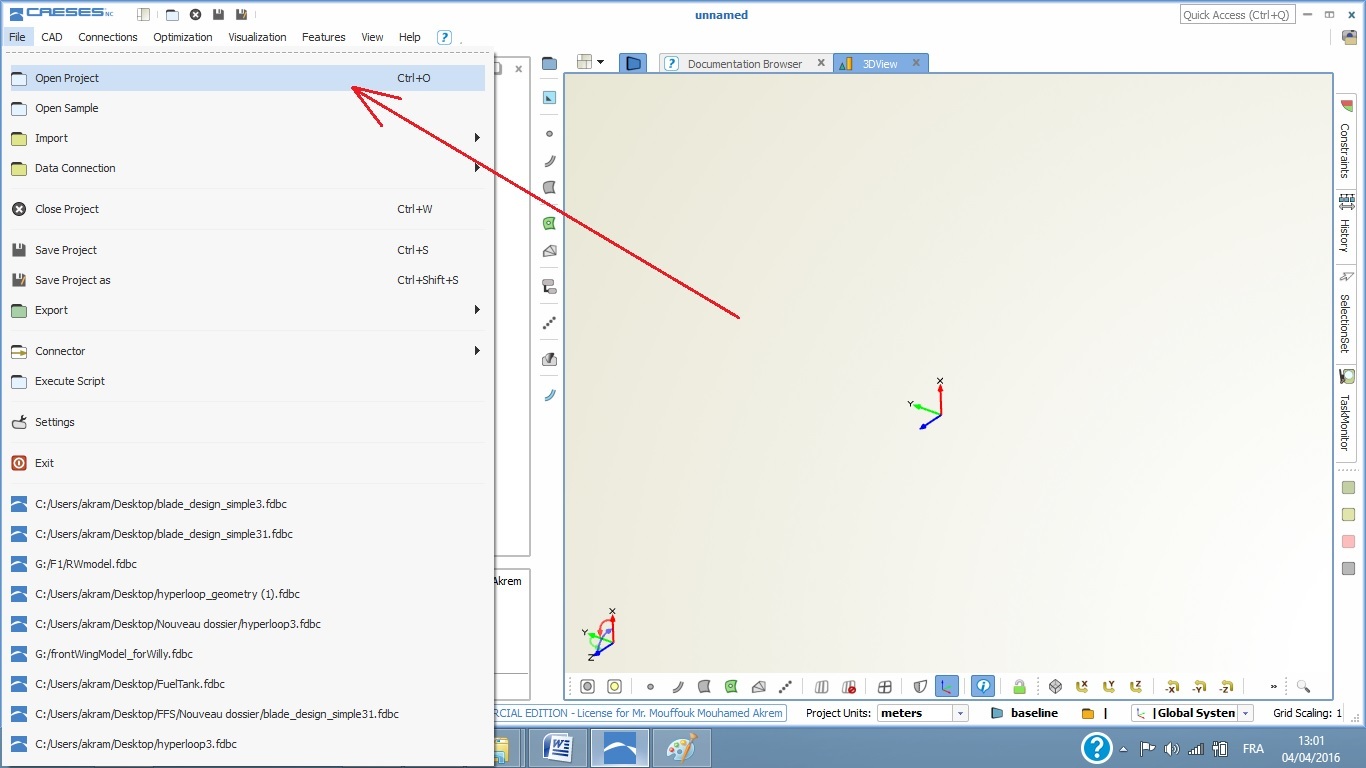Toggle point visibility in the bottom 3D toolbar
1366x768 pixels.
point(650,687)
